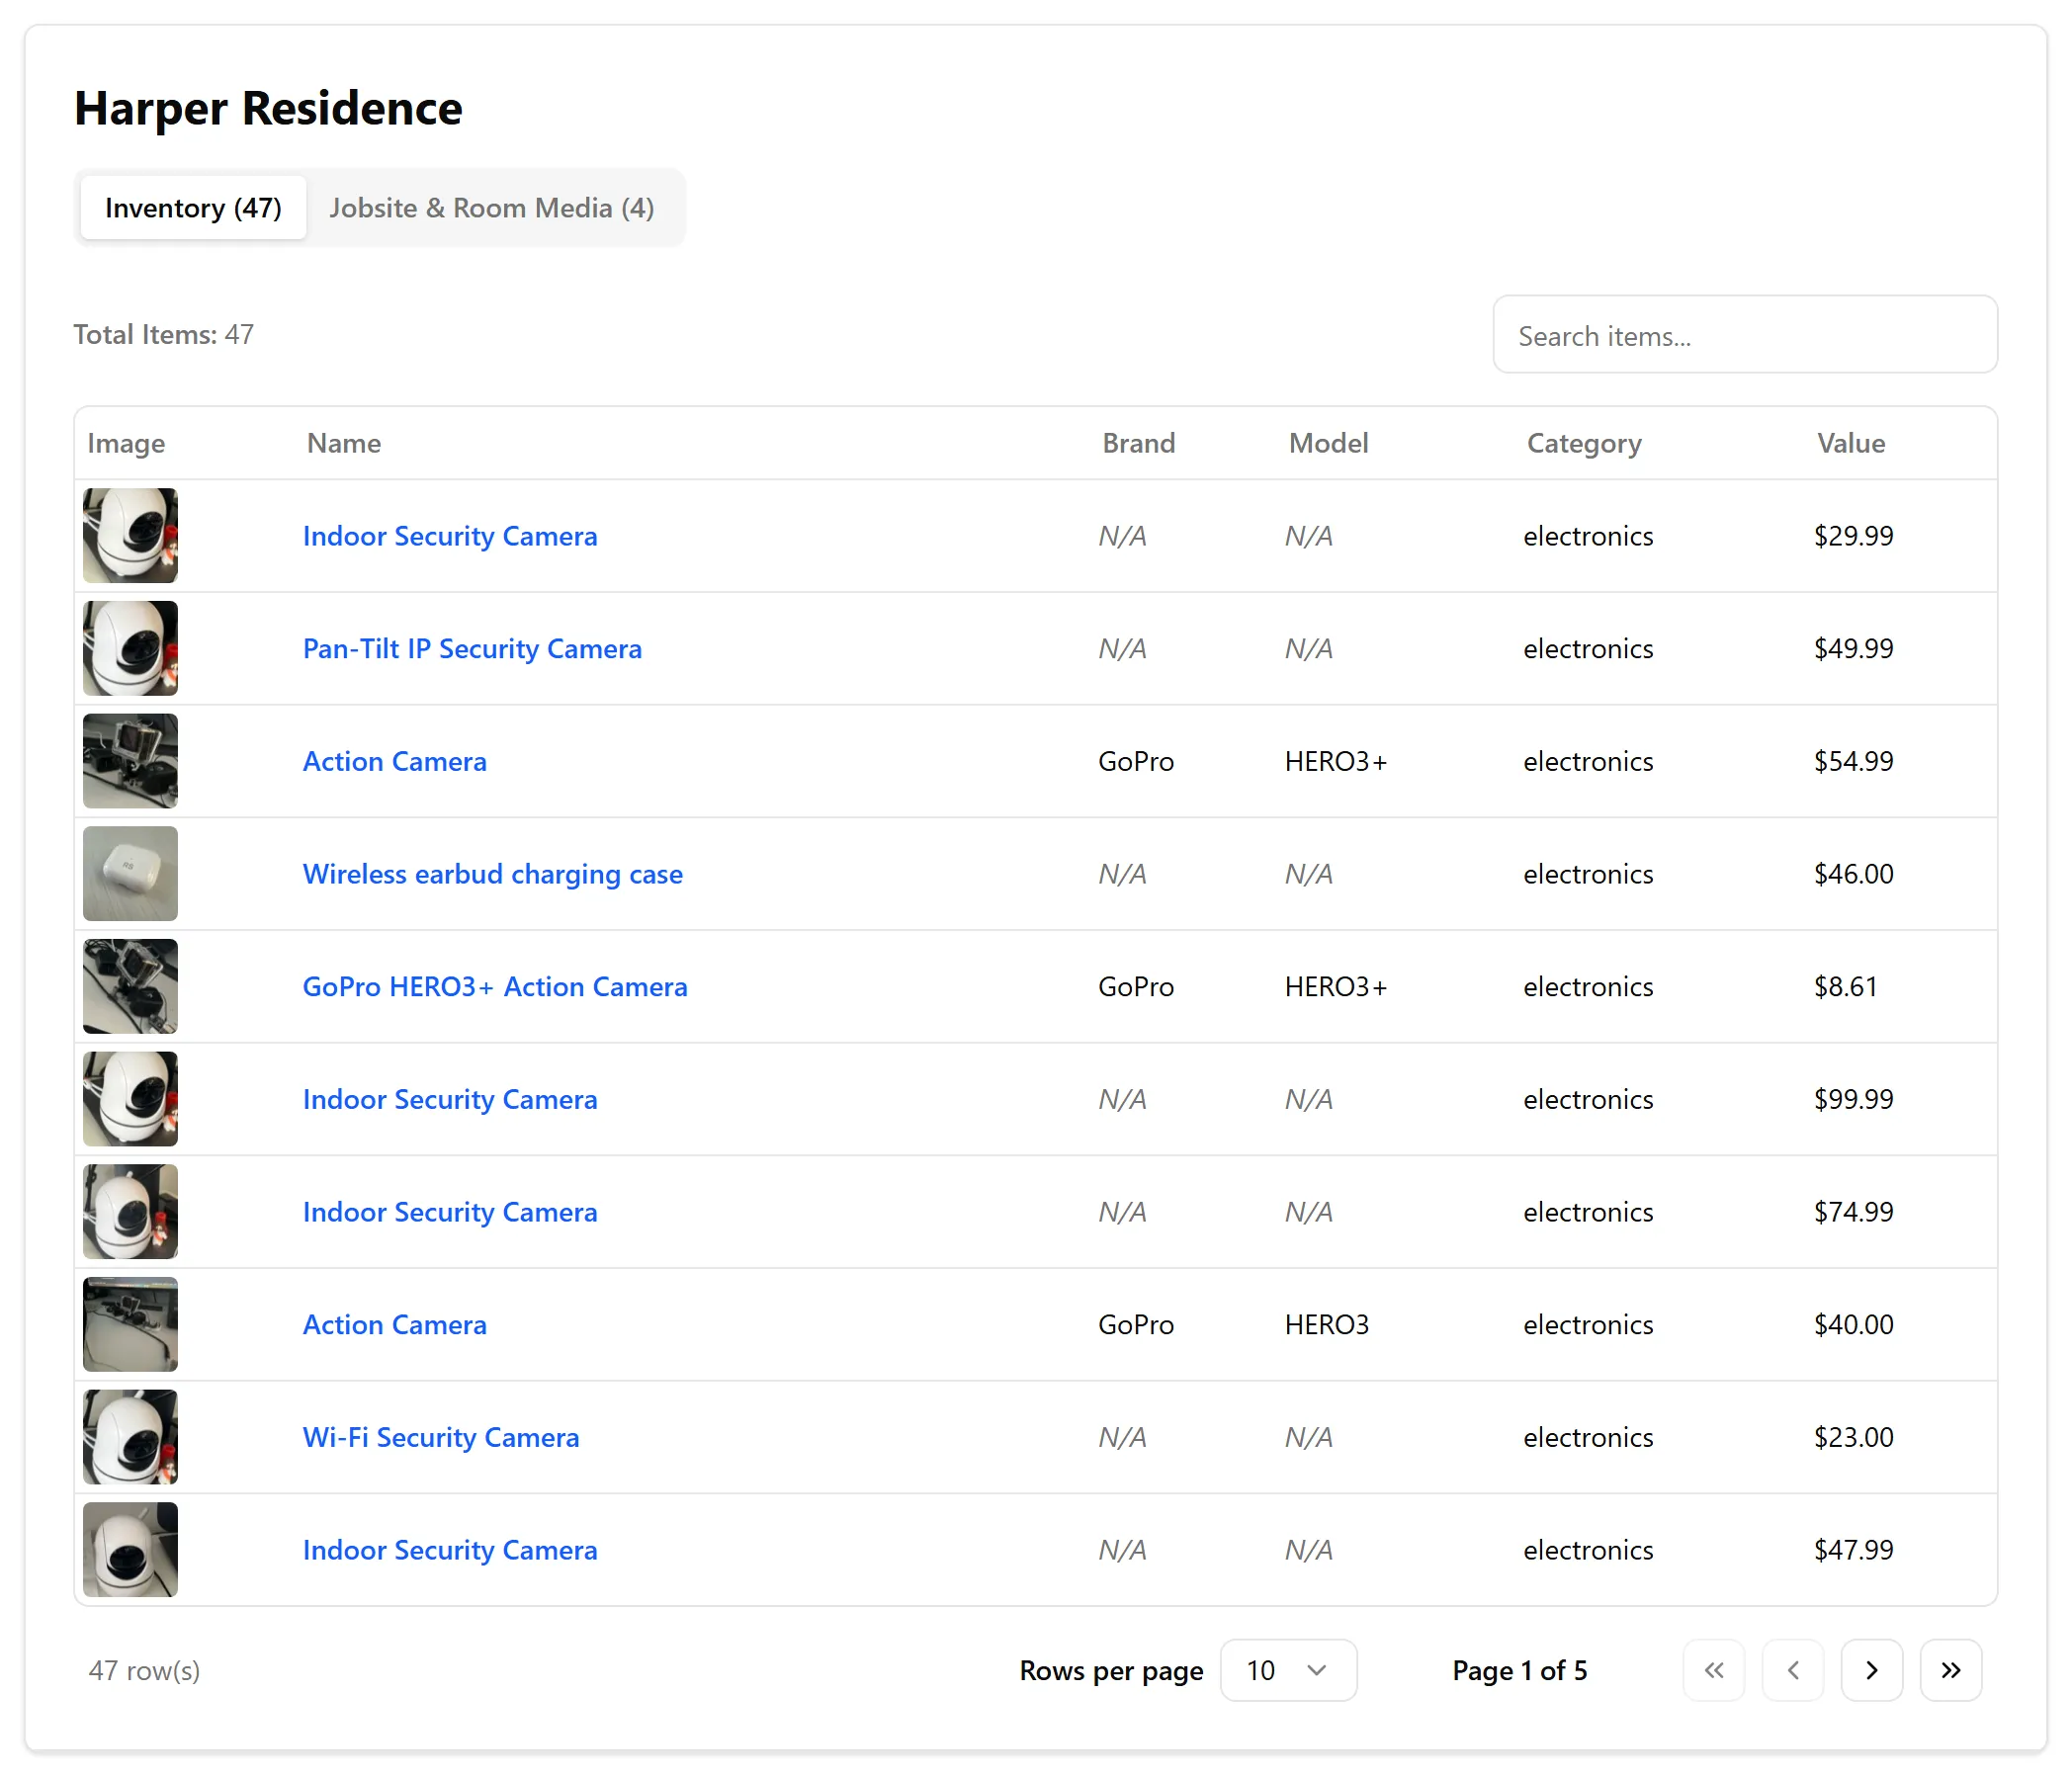The height and width of the screenshot is (1777, 2072).
Task: Click the Wi-Fi Security Camera thumbnail
Action: 130,1437
